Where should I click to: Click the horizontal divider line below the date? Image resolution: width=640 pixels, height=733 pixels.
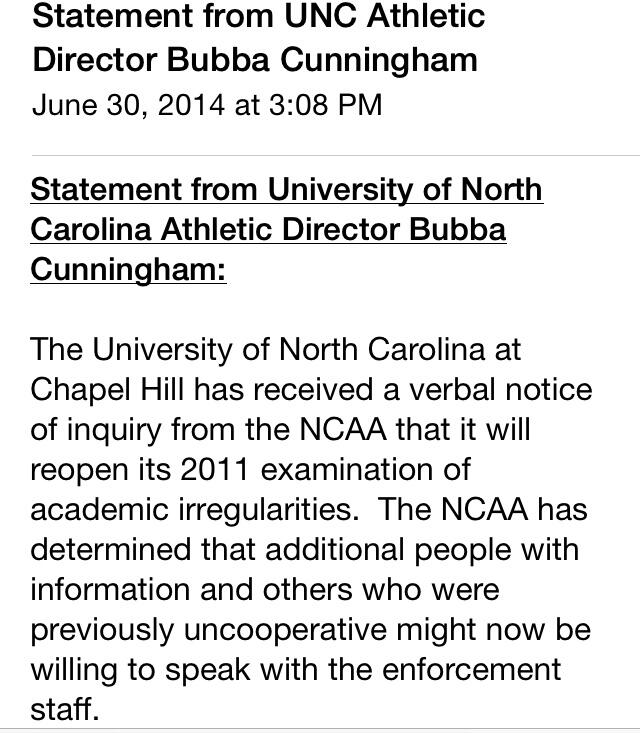coord(336,155)
